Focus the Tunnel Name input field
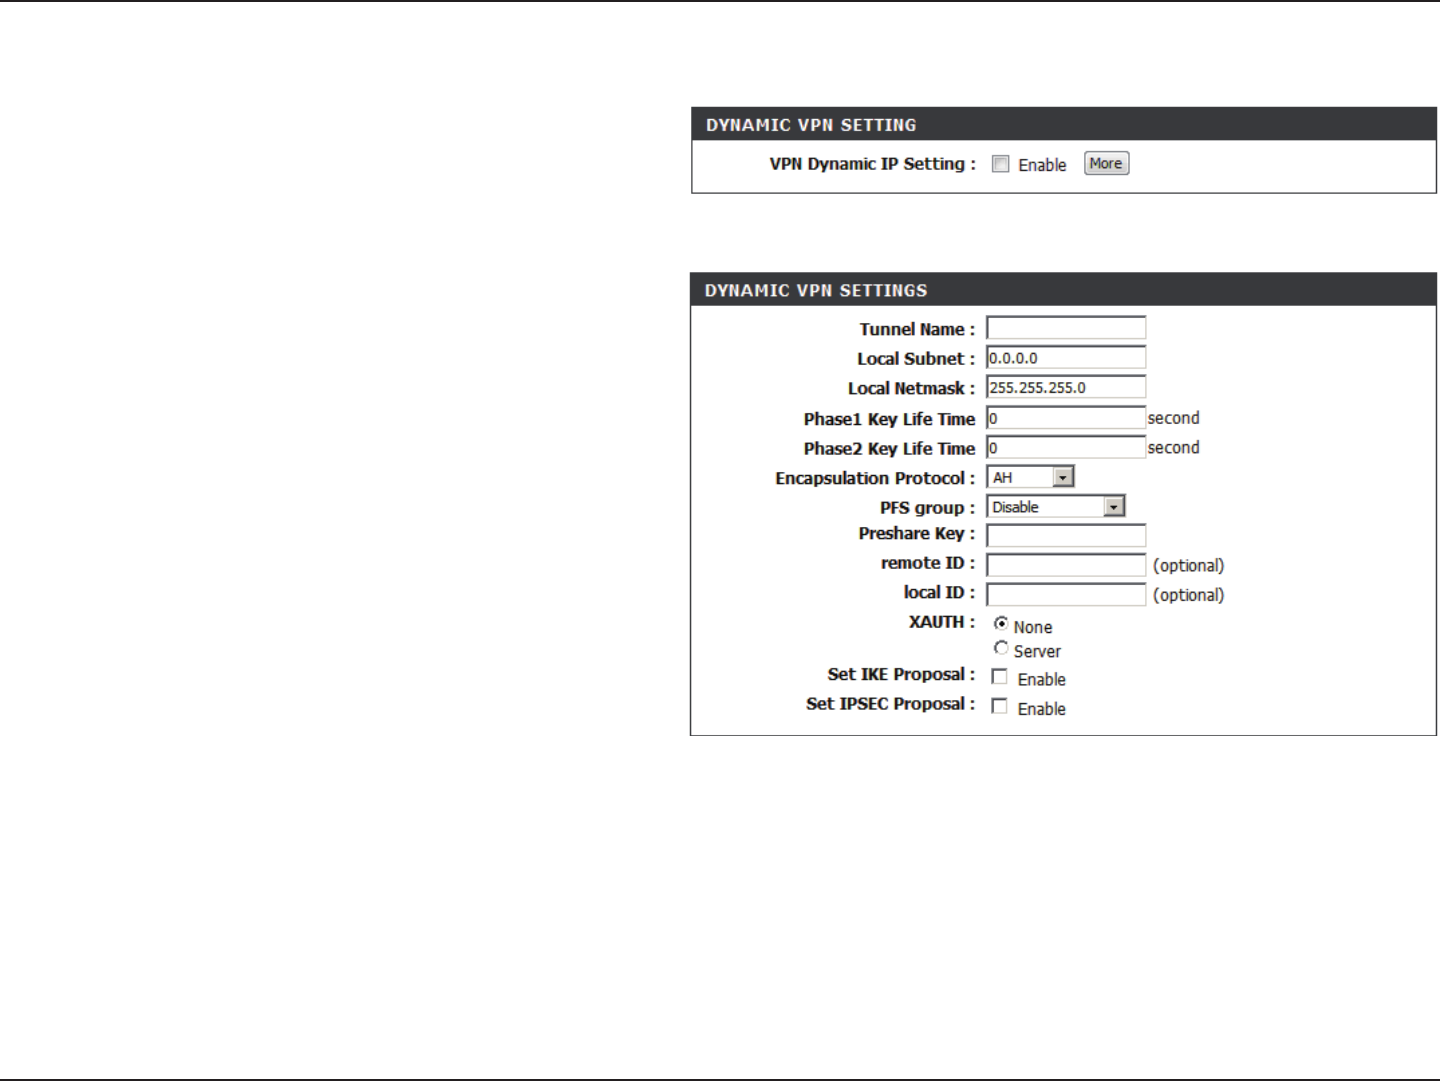1440x1081 pixels. click(x=1066, y=328)
